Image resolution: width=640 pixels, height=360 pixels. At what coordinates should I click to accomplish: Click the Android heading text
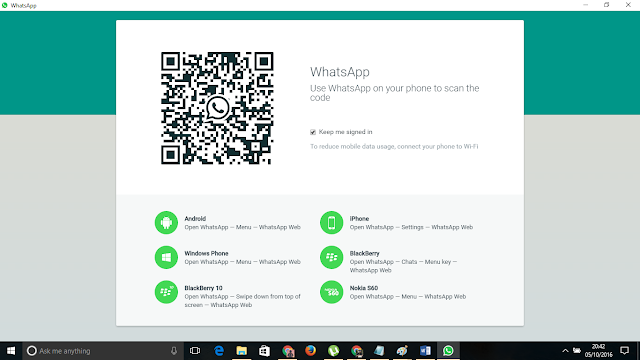point(195,219)
